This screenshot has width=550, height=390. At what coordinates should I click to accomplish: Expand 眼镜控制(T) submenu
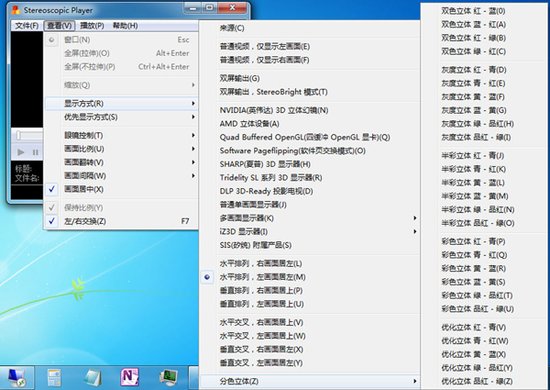coord(121,135)
